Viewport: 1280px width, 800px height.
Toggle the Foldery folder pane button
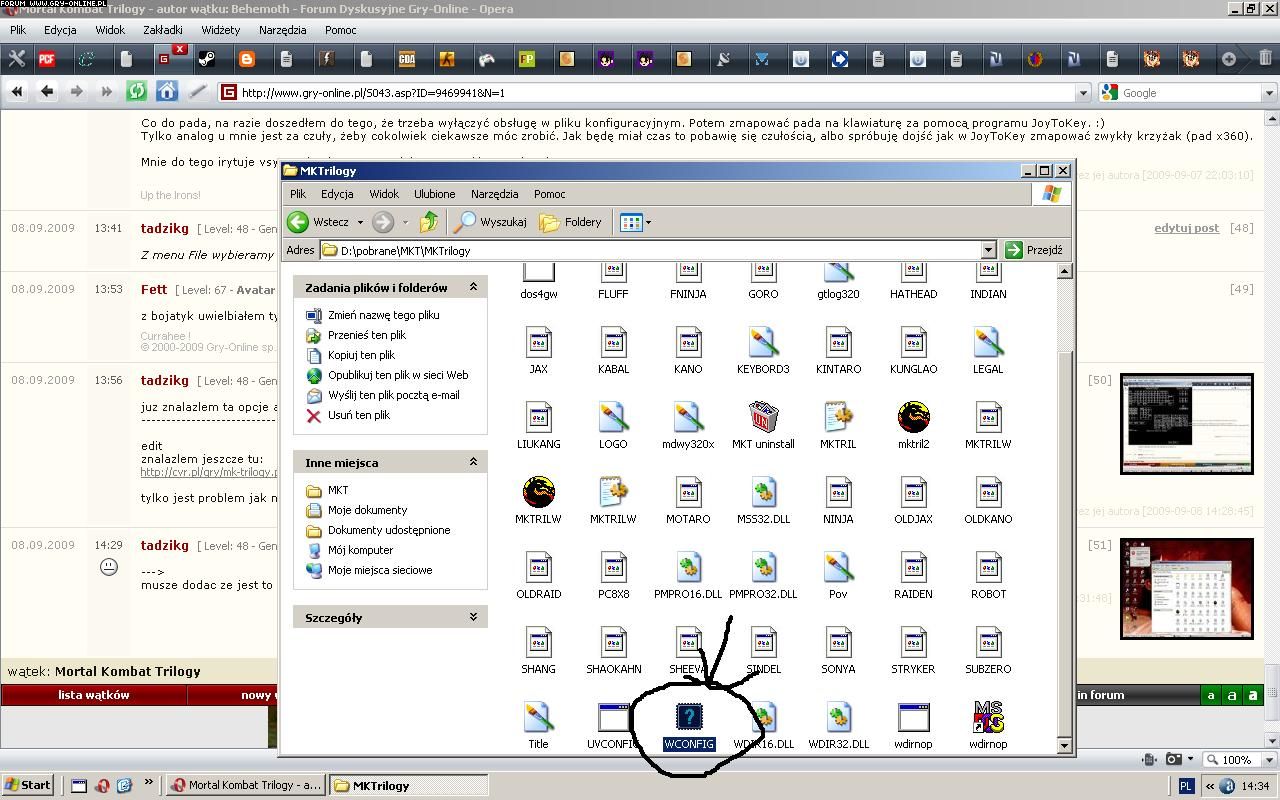tap(571, 222)
